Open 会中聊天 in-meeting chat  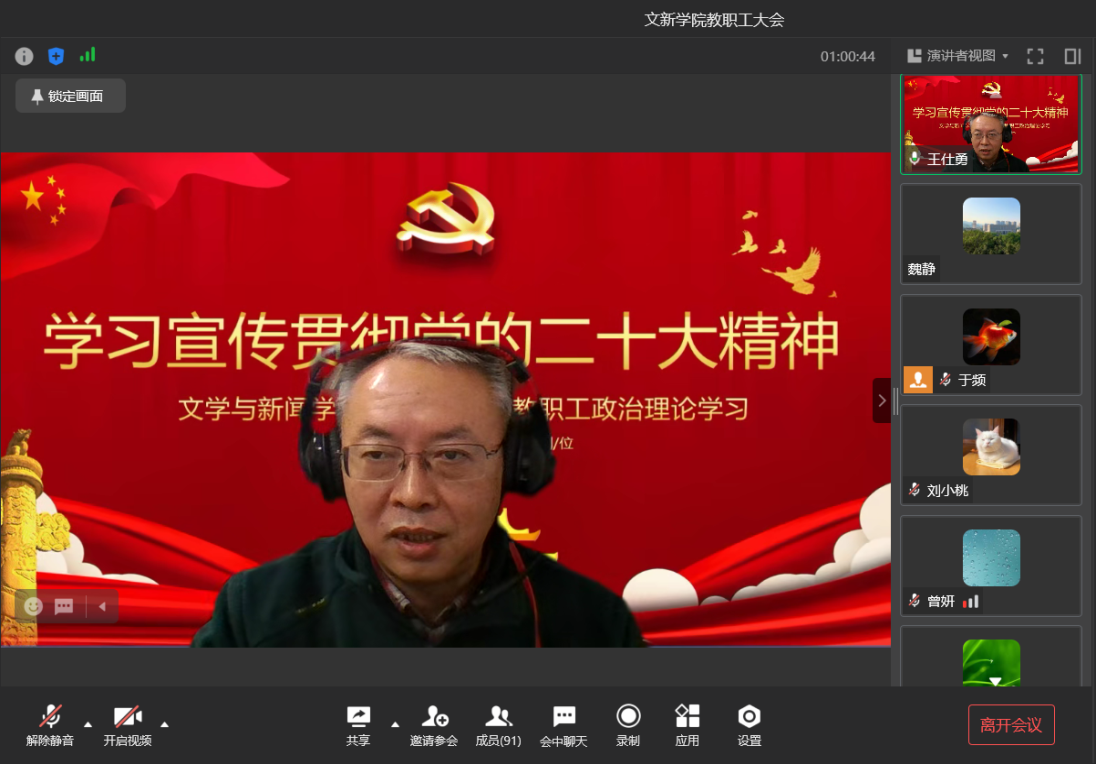564,725
